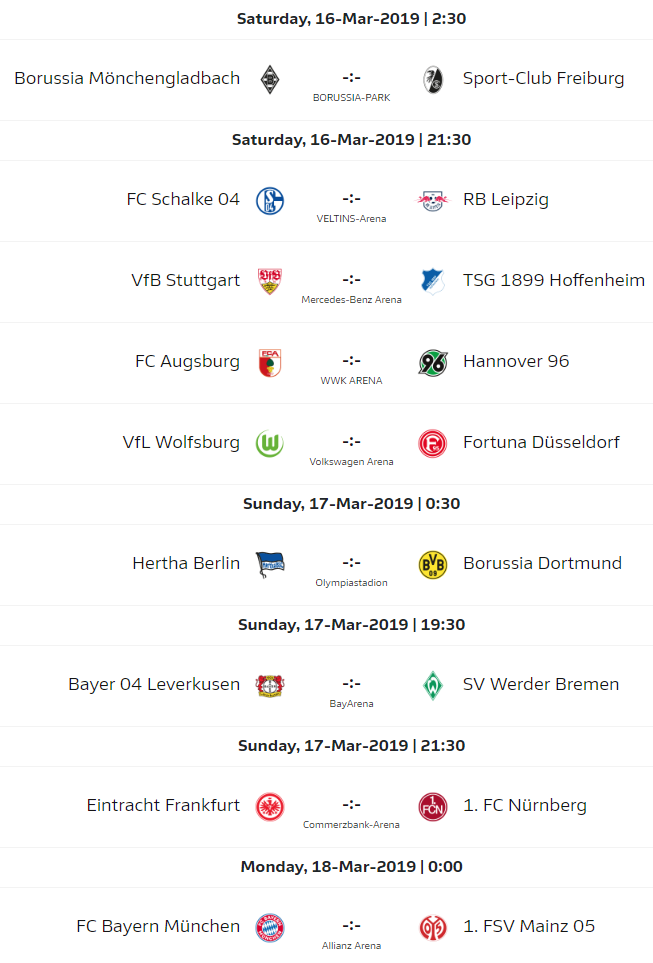Viewport: 653px width, 963px height.
Task: Click the FC Augsburg team name
Action: click(x=187, y=361)
